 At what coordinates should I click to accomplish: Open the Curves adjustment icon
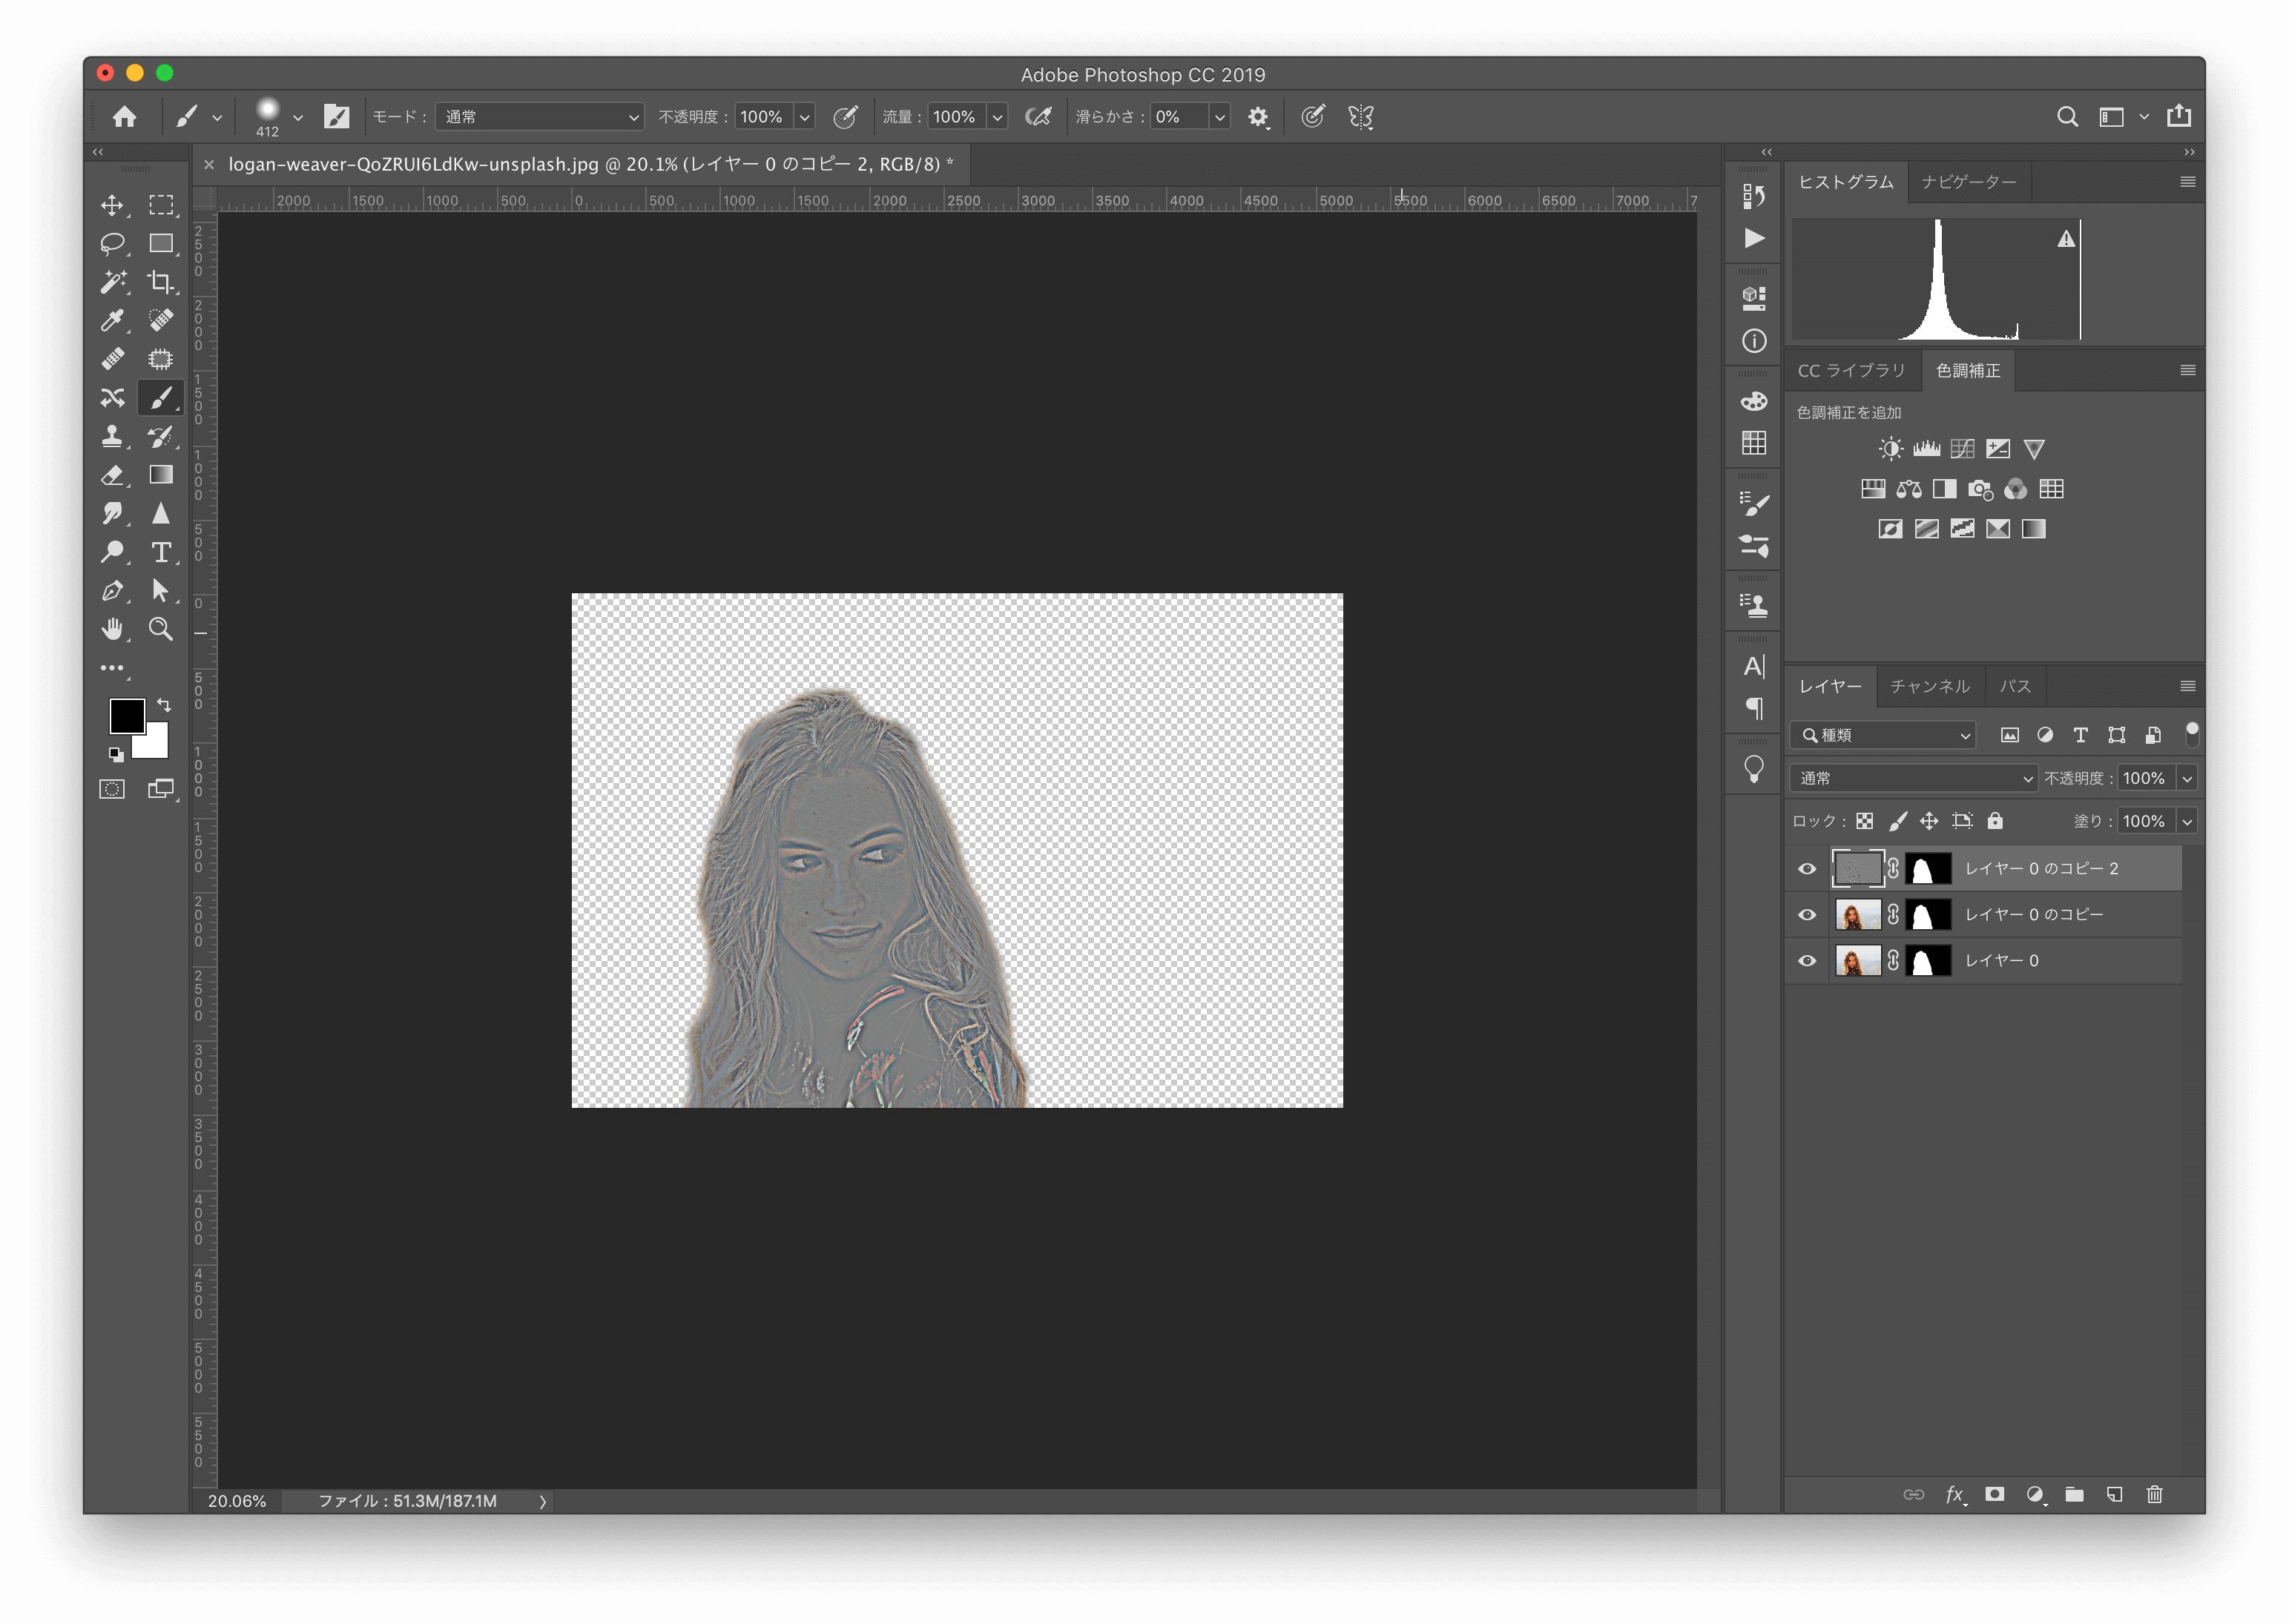[1961, 448]
